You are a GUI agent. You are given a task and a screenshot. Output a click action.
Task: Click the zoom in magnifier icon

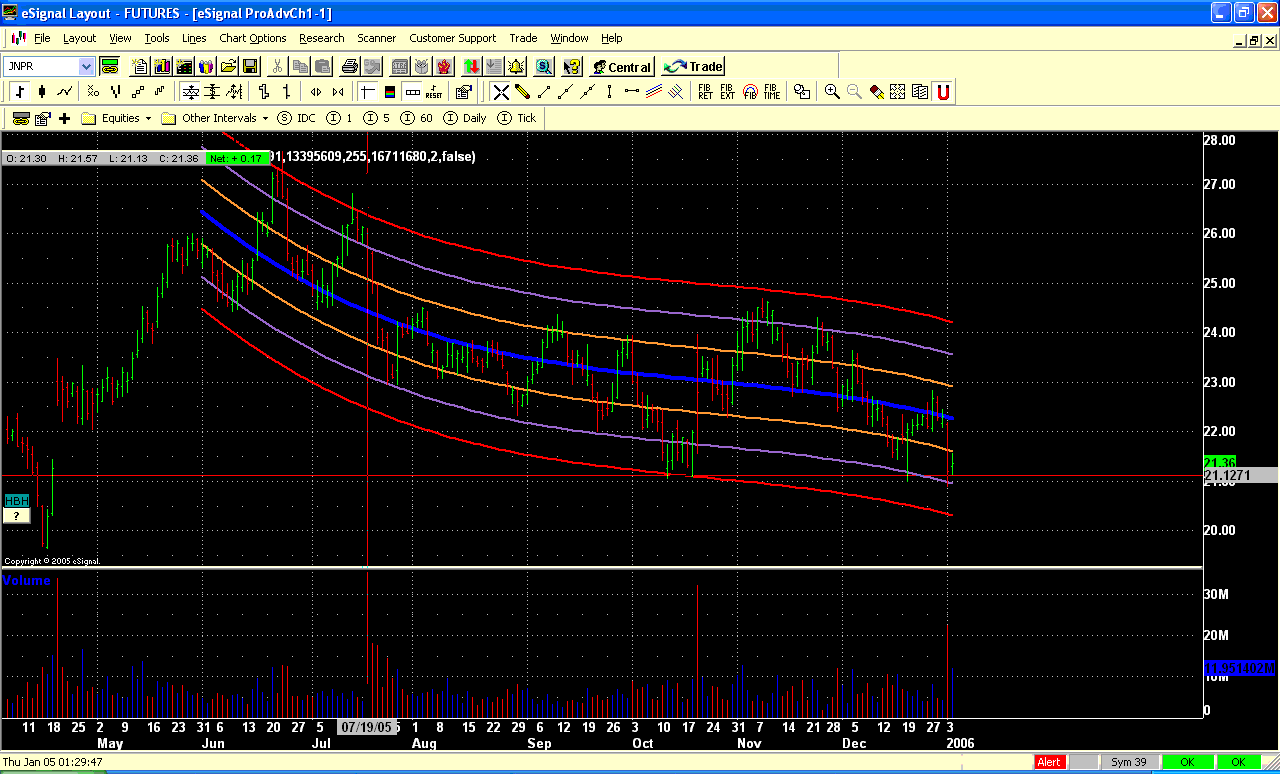pos(831,92)
